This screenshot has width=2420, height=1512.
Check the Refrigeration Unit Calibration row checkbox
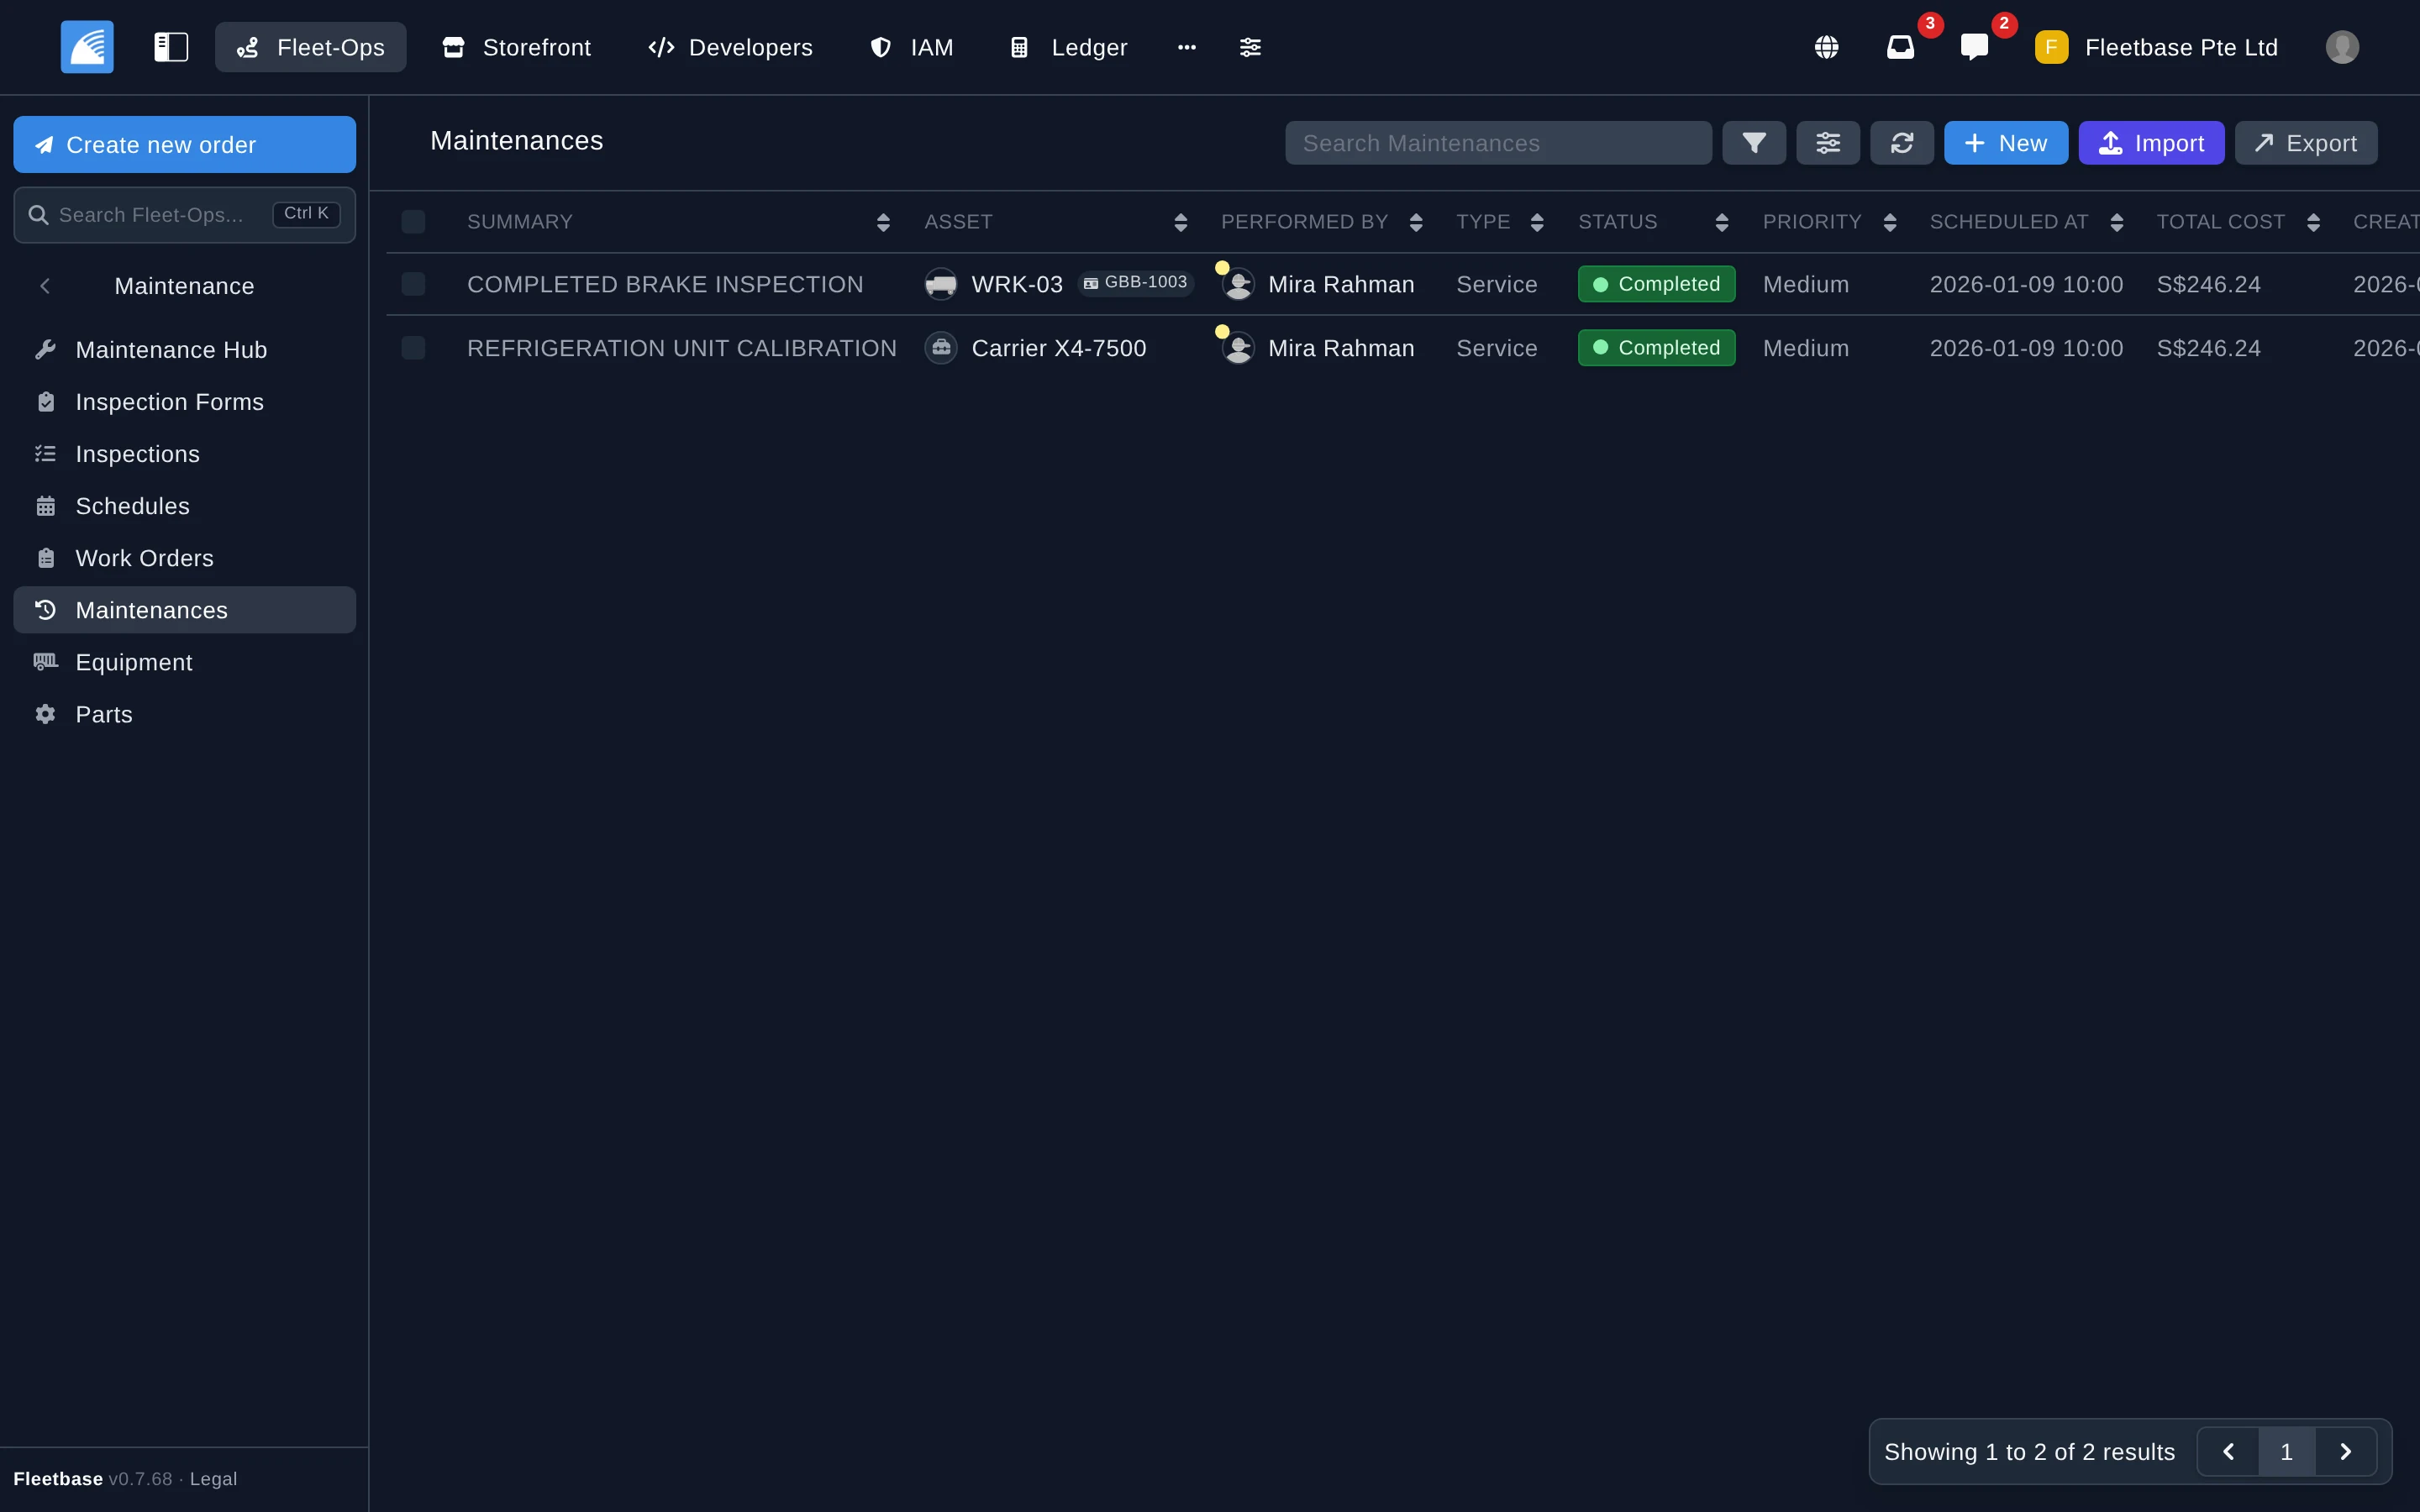pos(413,348)
